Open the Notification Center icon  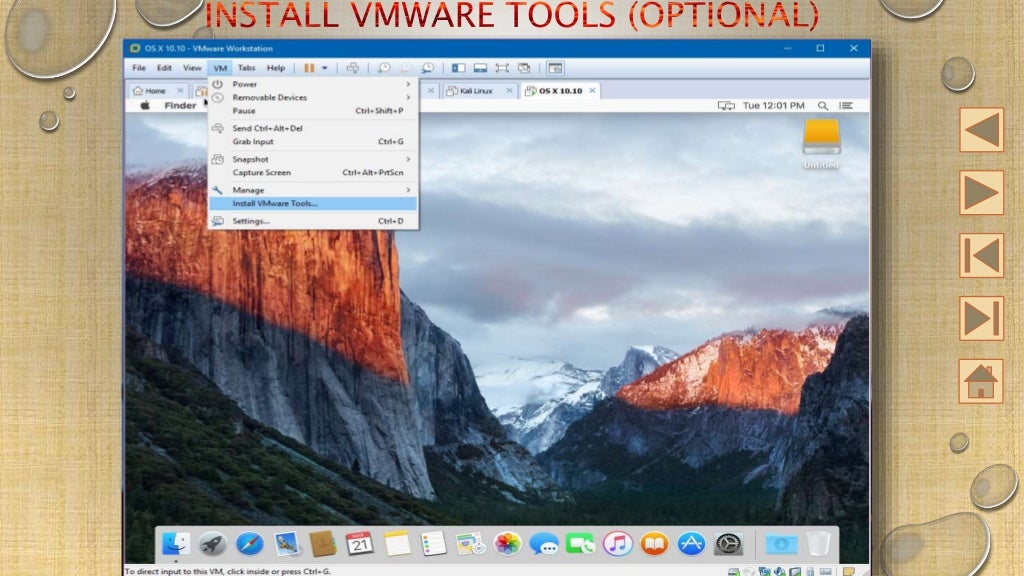[846, 106]
